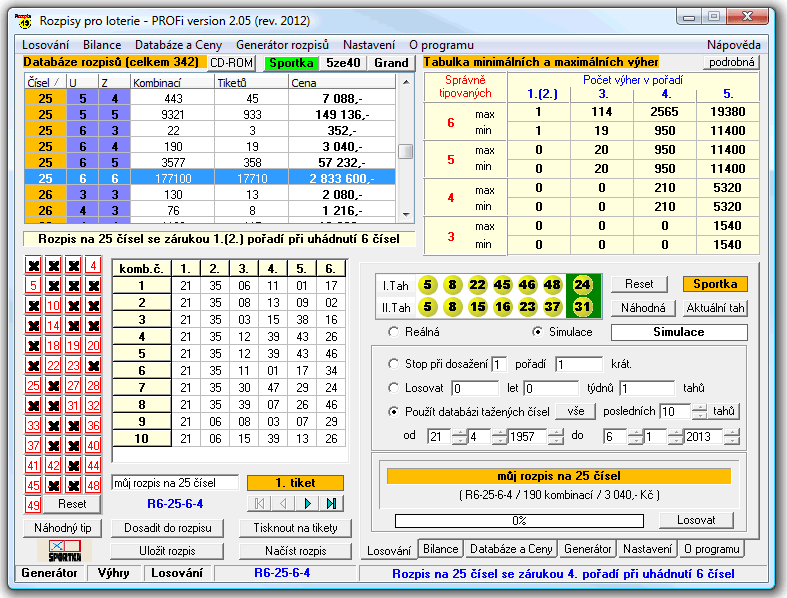
Task: Switch to the Bilance bottom tab
Action: pyautogui.click(x=440, y=549)
